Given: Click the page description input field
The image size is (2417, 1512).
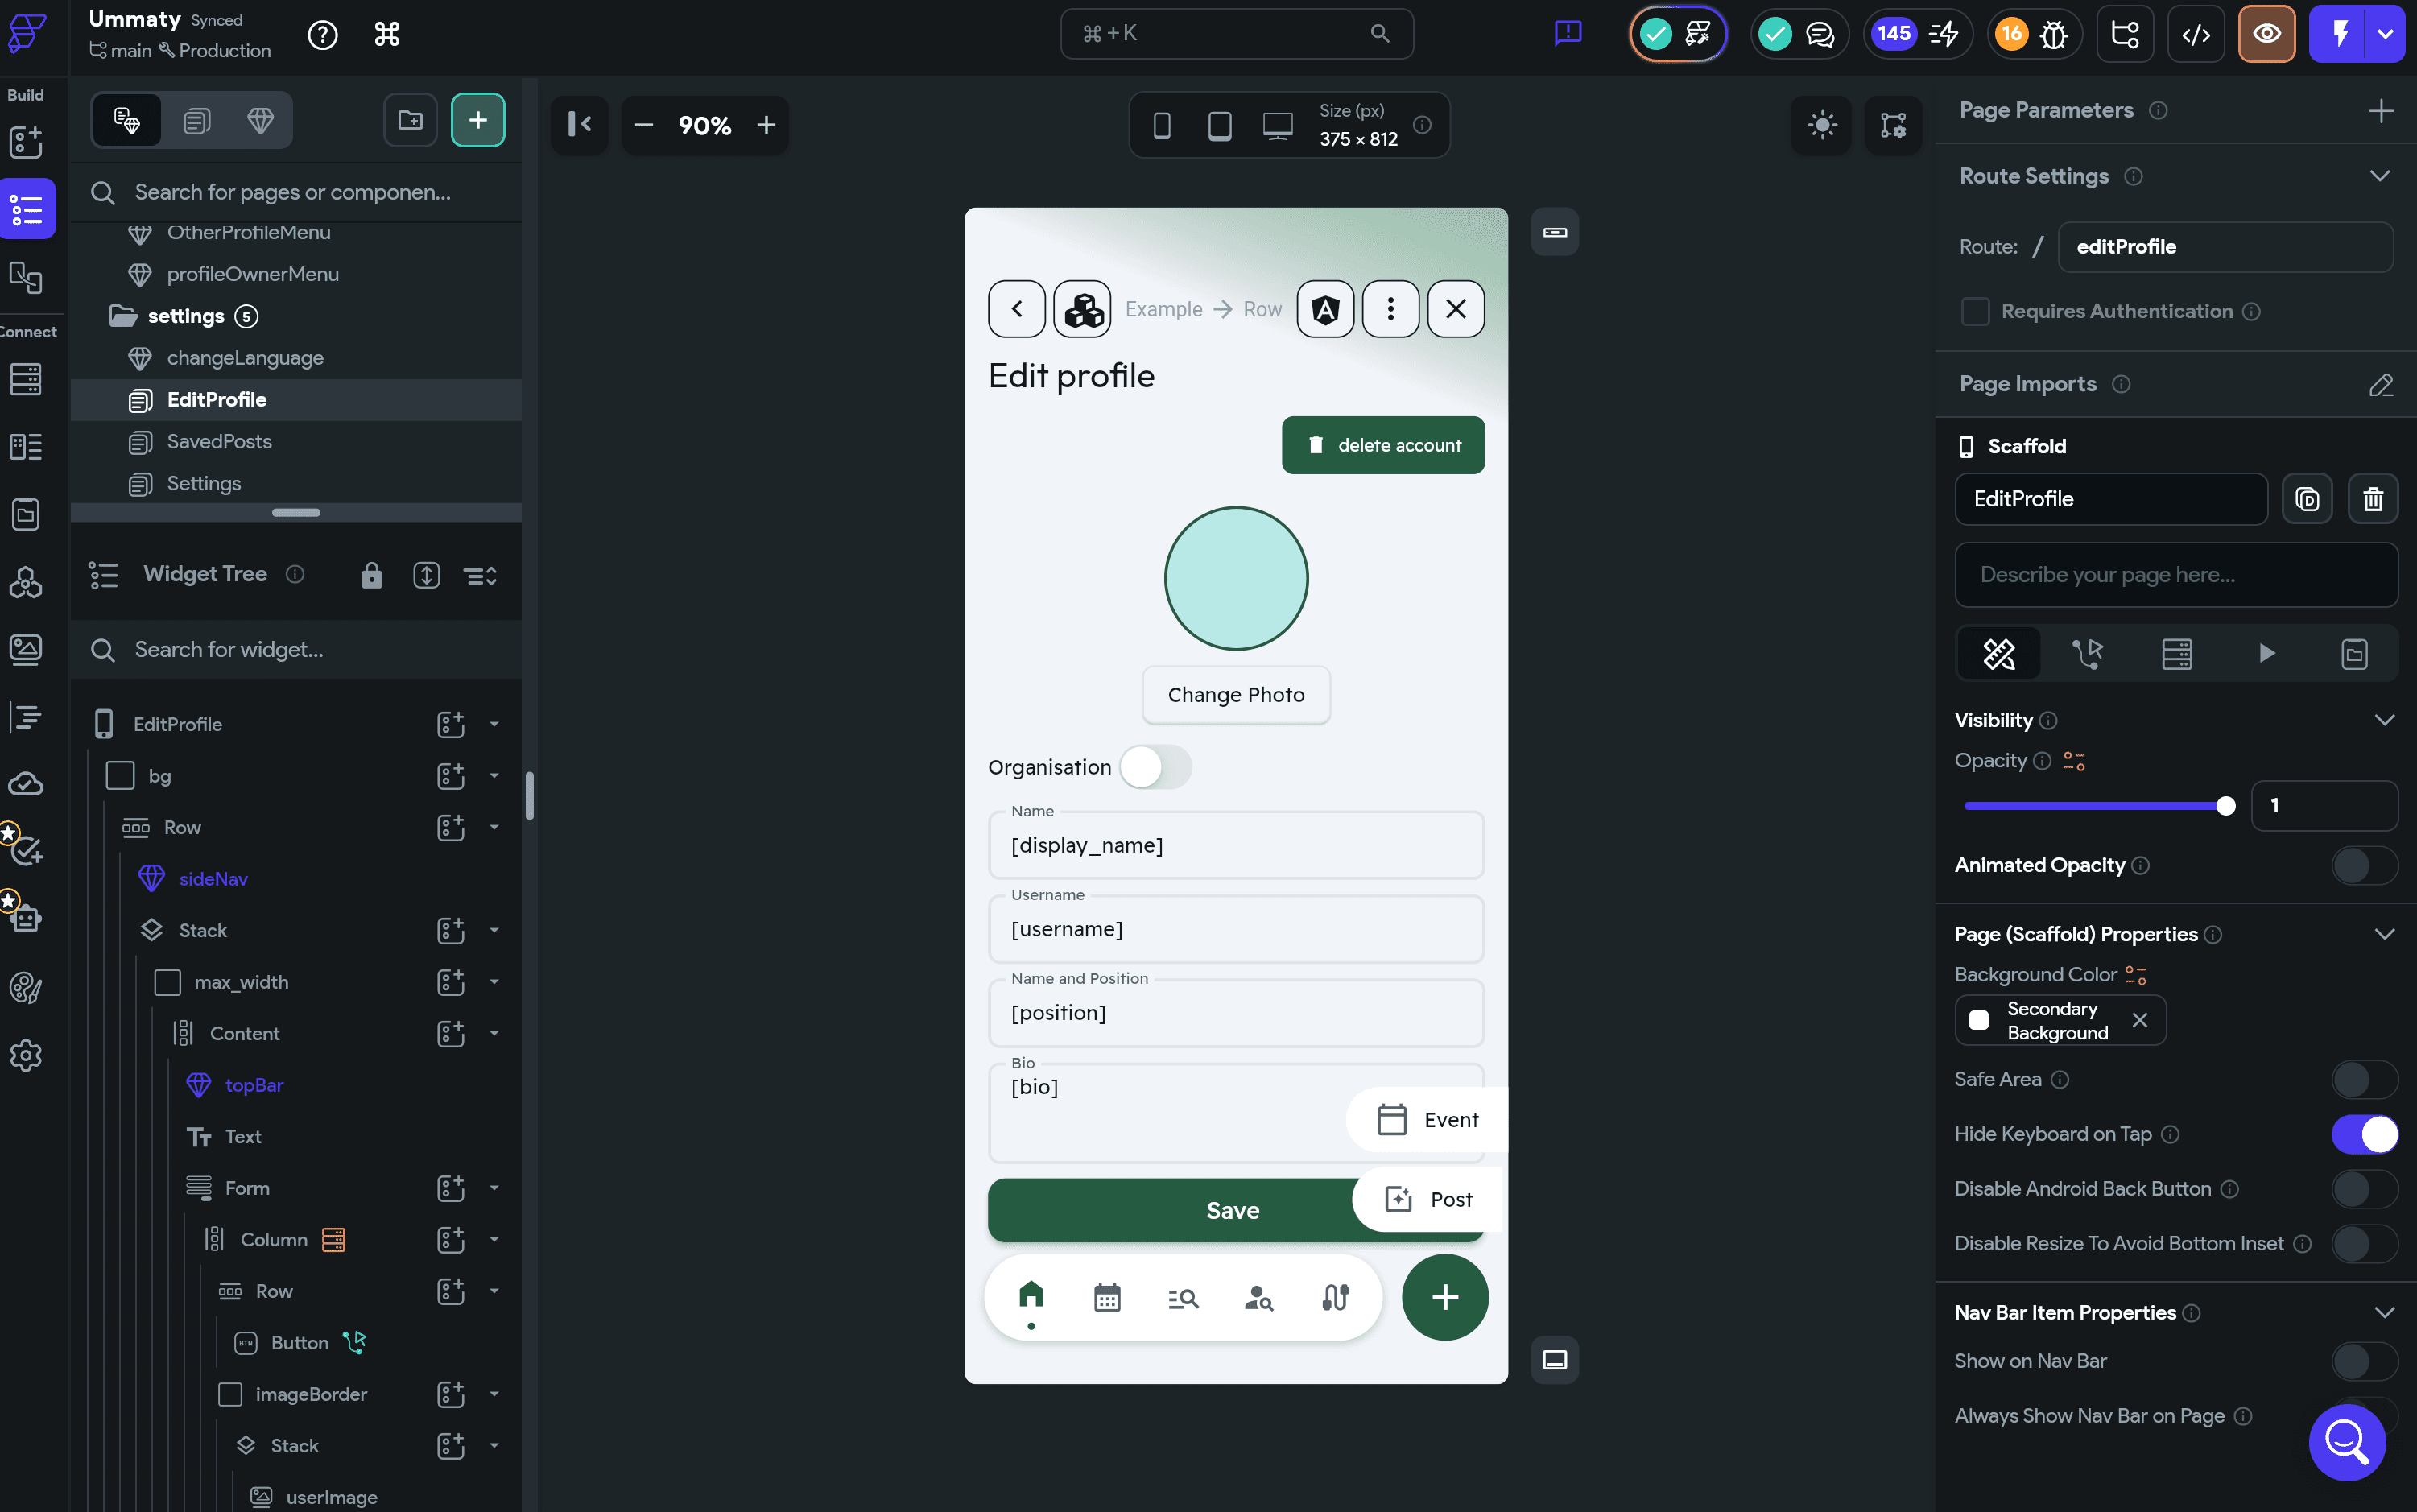Looking at the screenshot, I should click(2176, 575).
